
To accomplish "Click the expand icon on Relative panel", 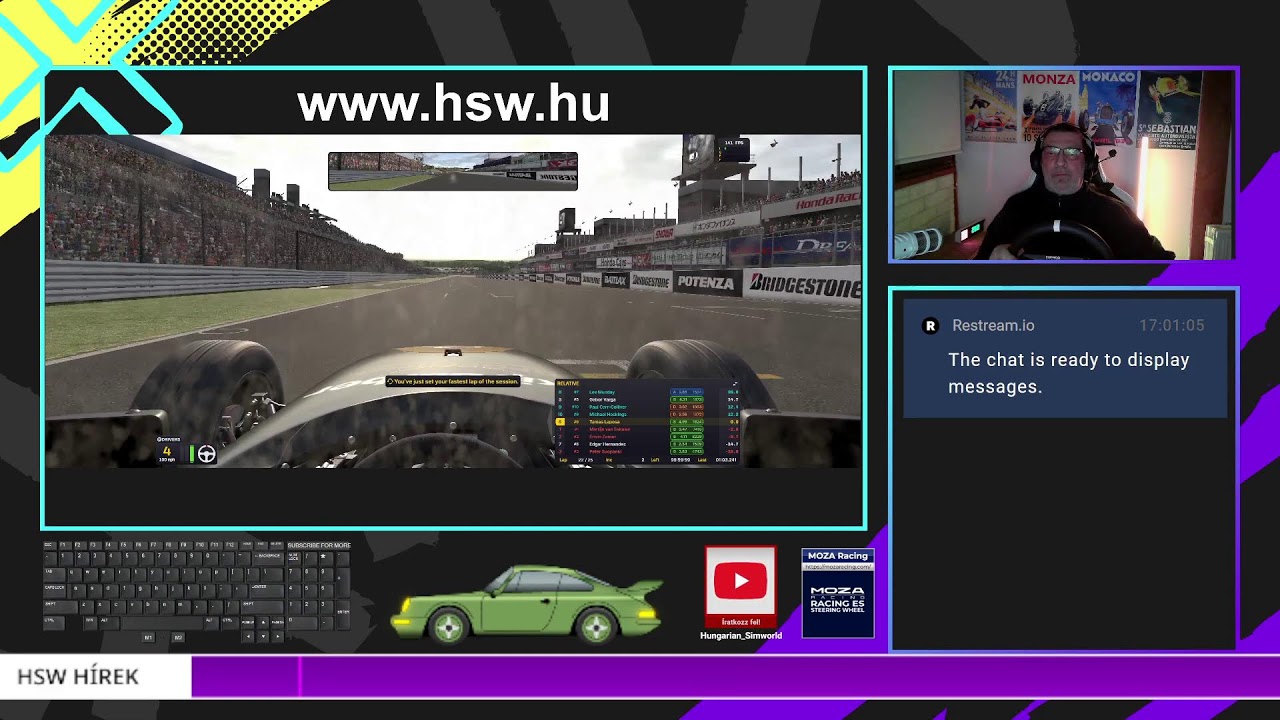I will coord(735,384).
